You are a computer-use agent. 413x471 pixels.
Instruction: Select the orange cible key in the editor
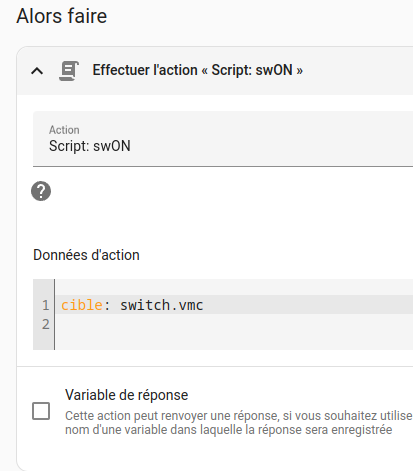[82, 305]
